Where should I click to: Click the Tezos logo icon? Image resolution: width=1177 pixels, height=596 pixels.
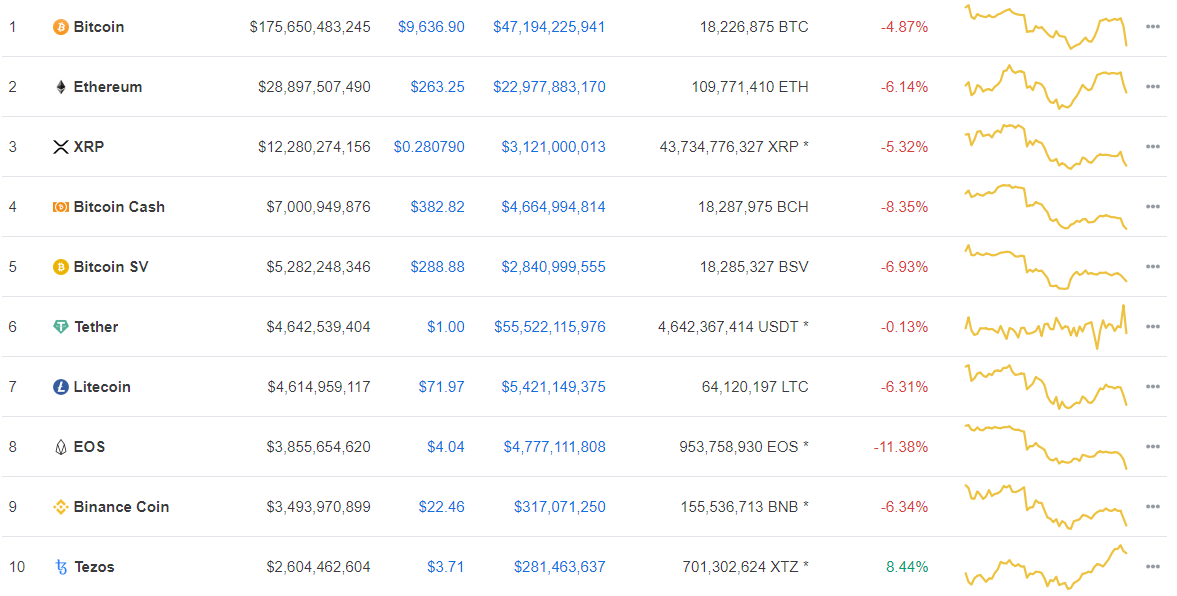(60, 566)
